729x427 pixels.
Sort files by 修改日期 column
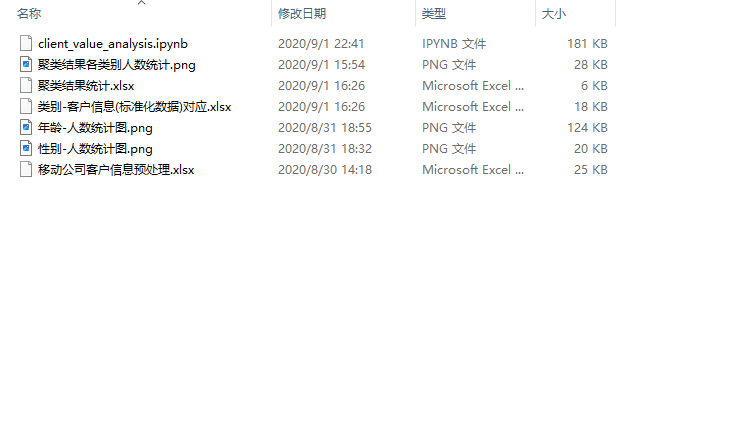pyautogui.click(x=302, y=14)
